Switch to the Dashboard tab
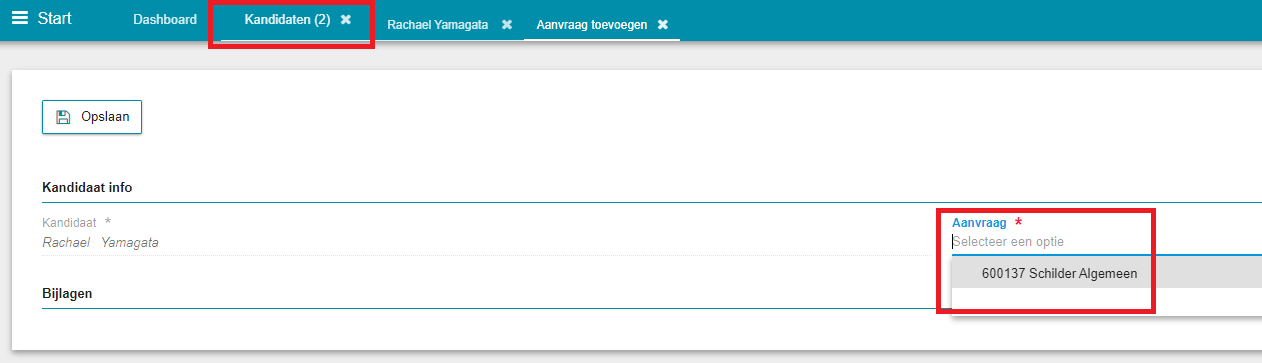Viewport: 1262px width, 363px height. coord(165,19)
